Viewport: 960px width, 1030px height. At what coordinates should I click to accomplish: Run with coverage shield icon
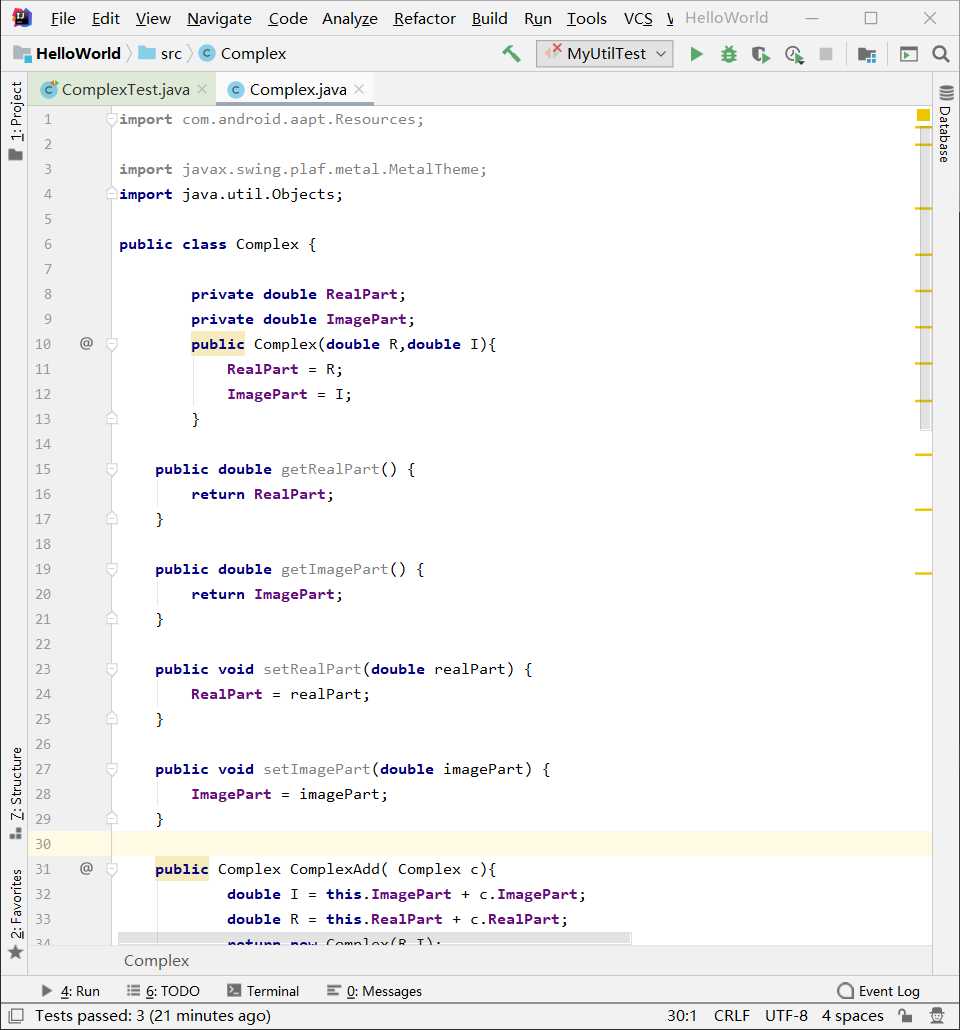(x=761, y=54)
